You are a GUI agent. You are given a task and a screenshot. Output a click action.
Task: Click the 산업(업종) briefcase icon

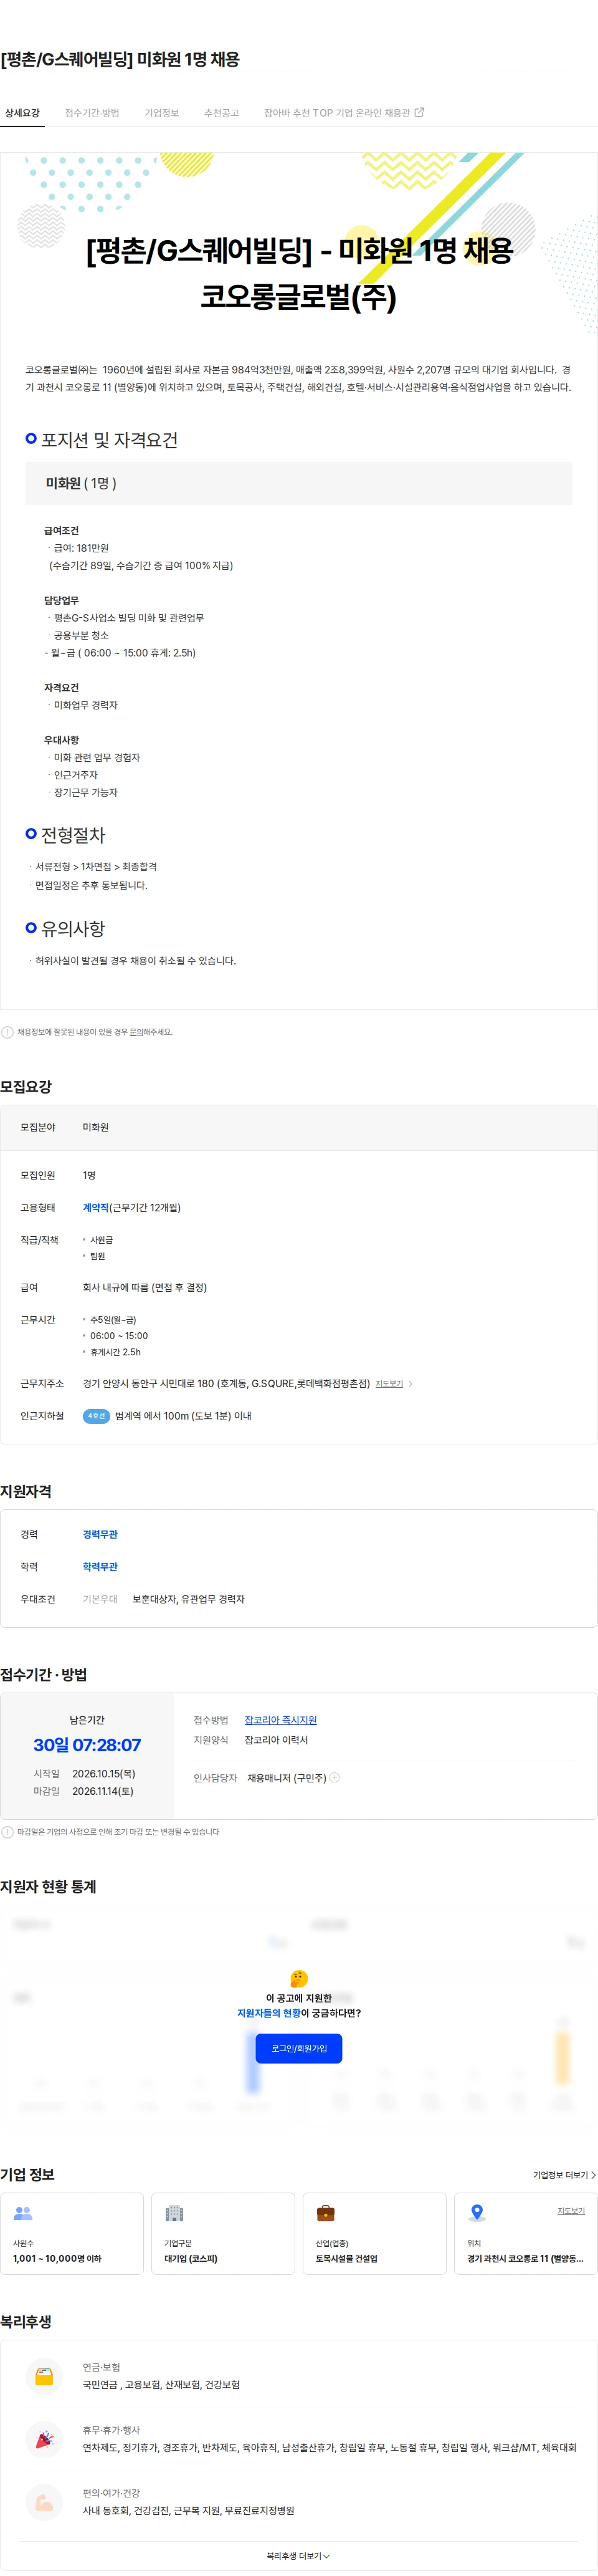[x=325, y=2214]
